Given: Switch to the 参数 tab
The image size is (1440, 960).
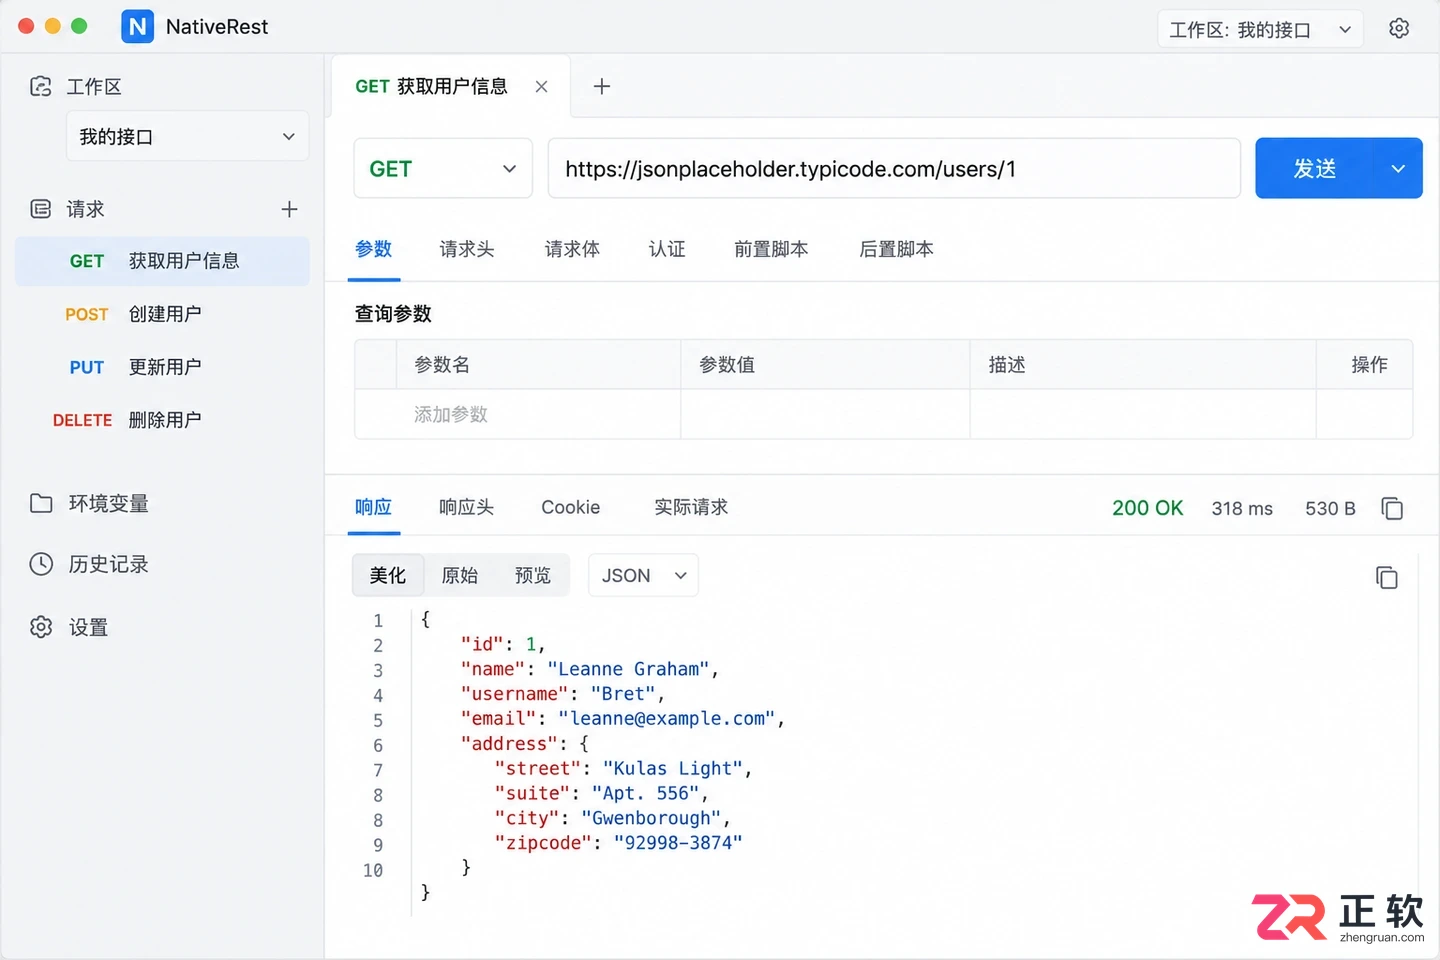Looking at the screenshot, I should pos(374,249).
